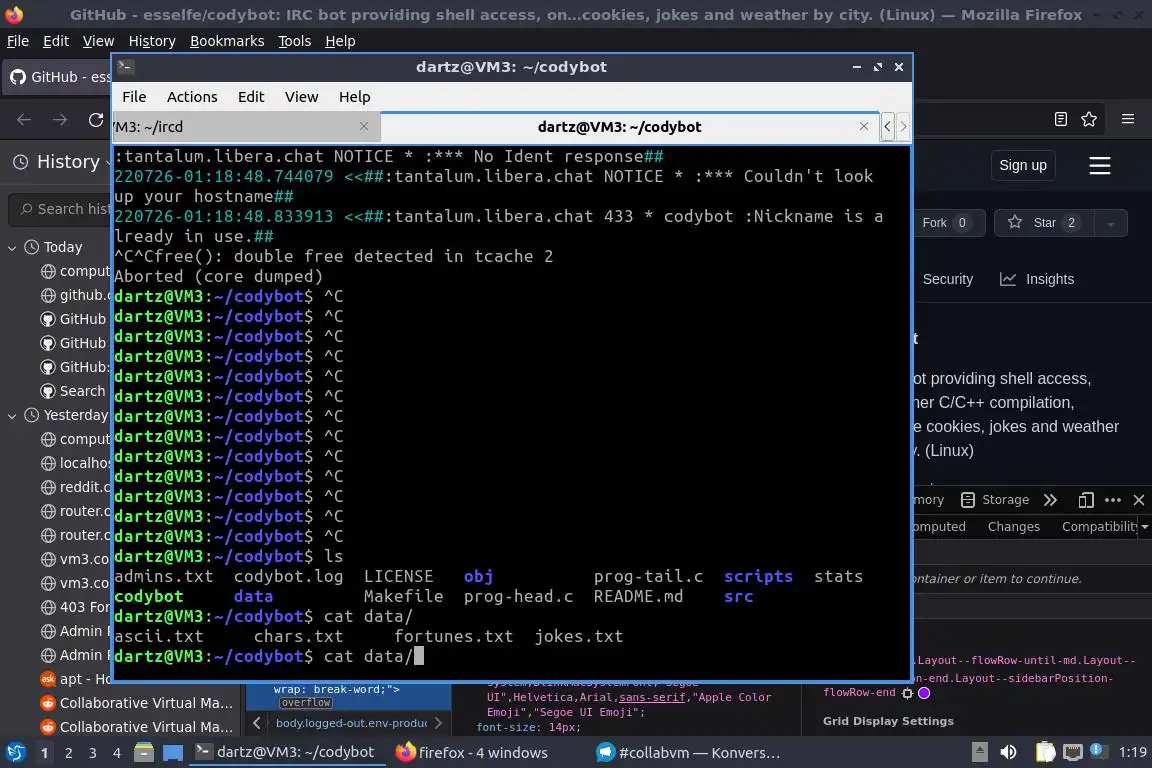The image size is (1152, 768).
Task: Open the Insights repository tab
Action: 1037,279
